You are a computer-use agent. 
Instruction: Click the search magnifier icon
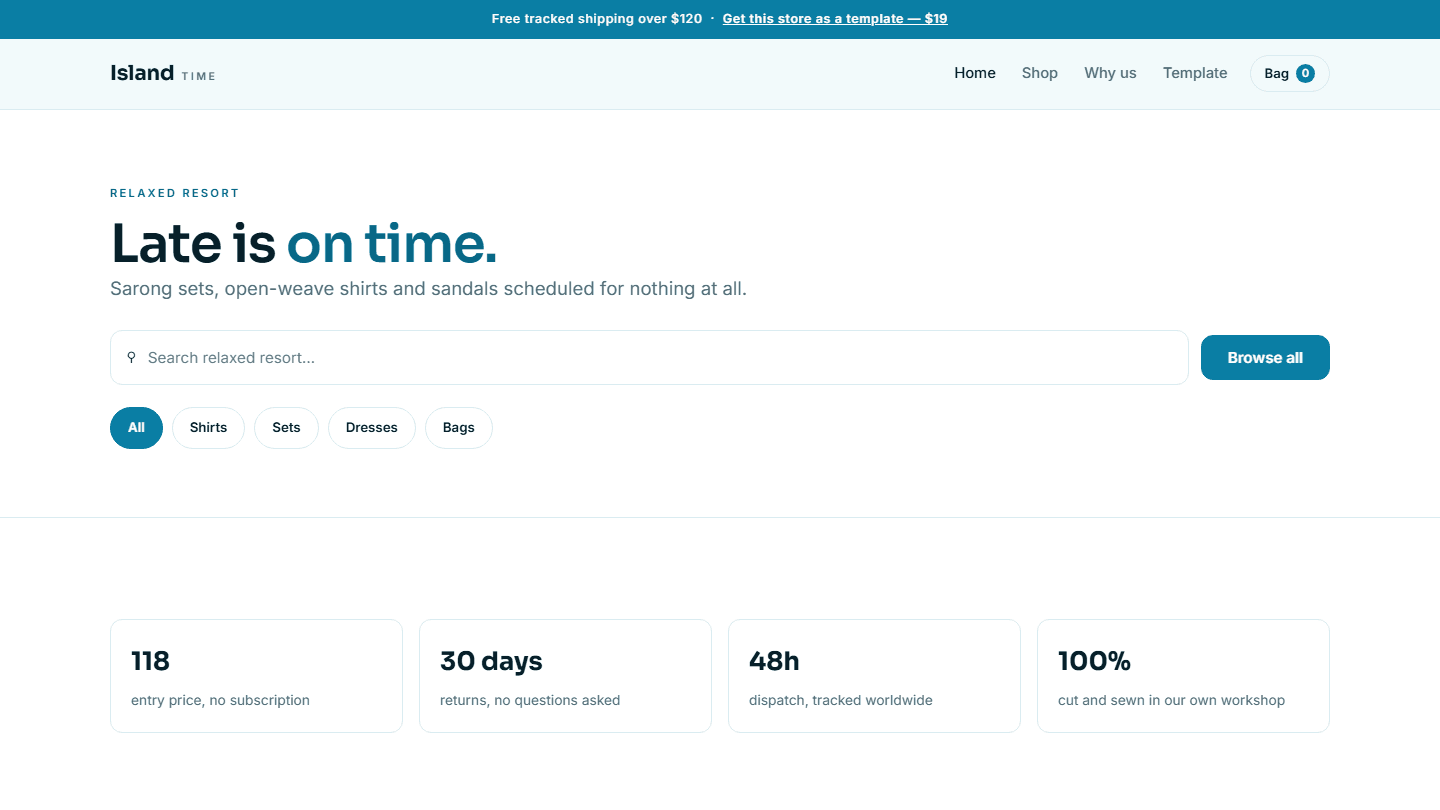pyautogui.click(x=131, y=357)
